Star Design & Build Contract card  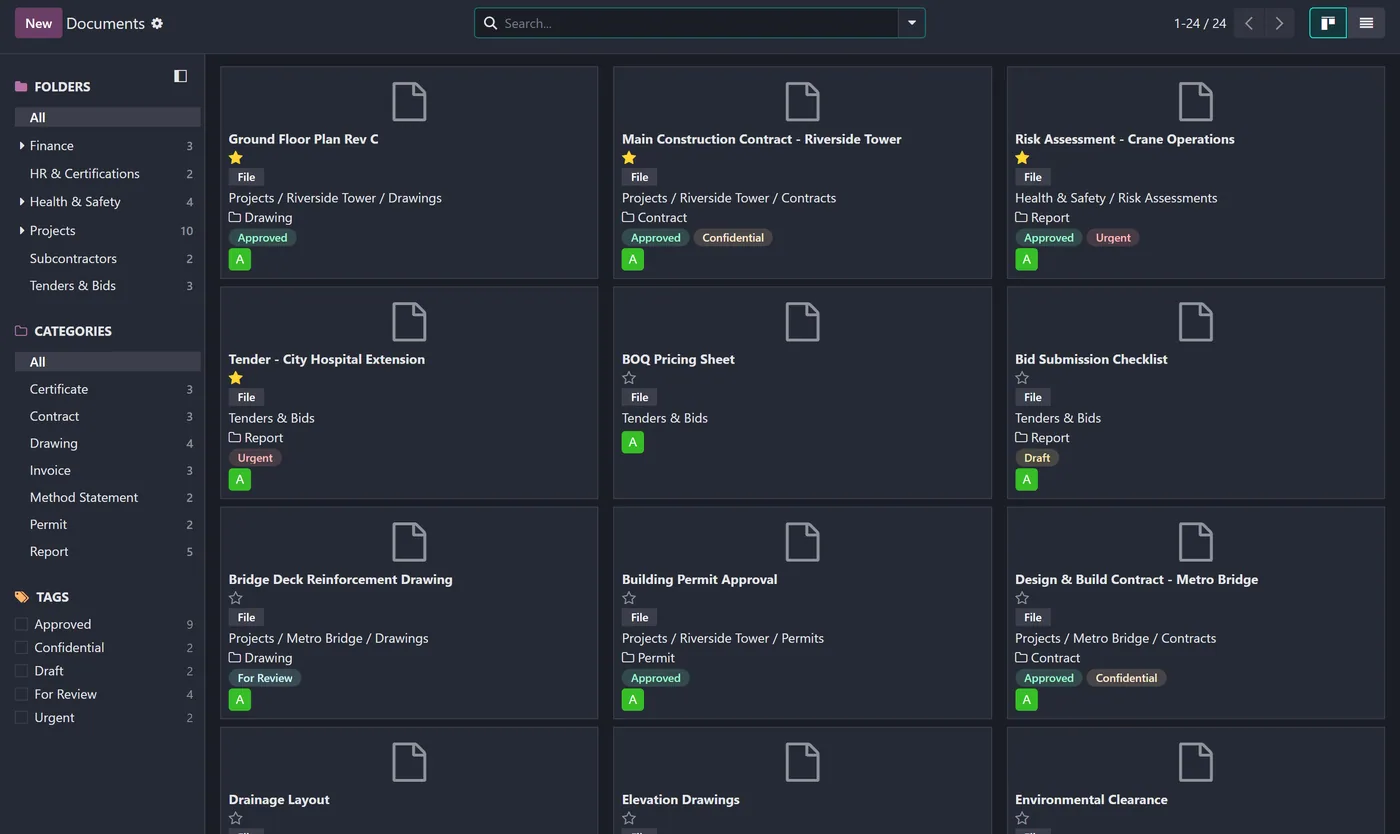[1022, 598]
